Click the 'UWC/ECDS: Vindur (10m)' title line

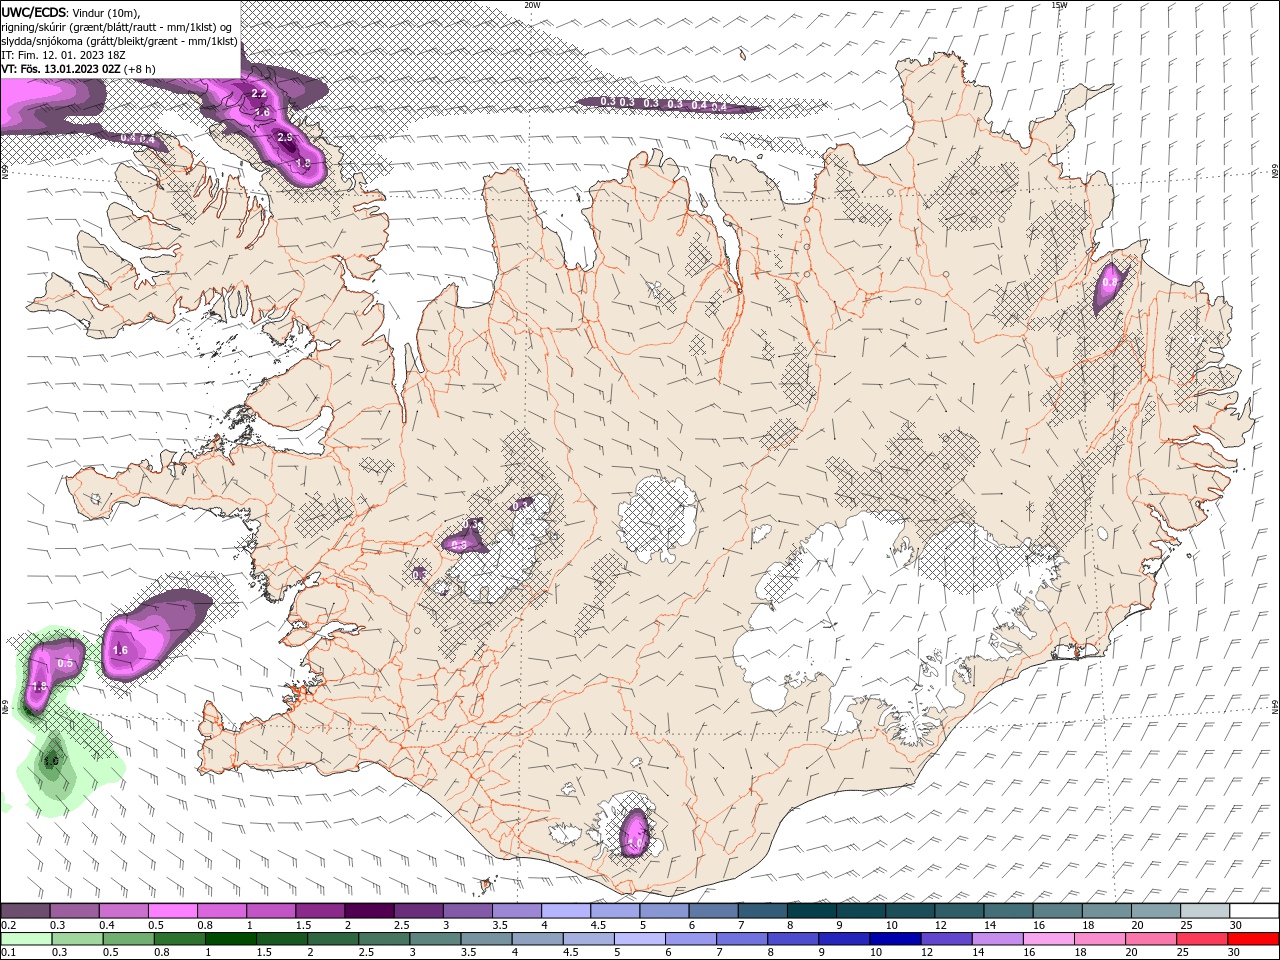(70, 12)
